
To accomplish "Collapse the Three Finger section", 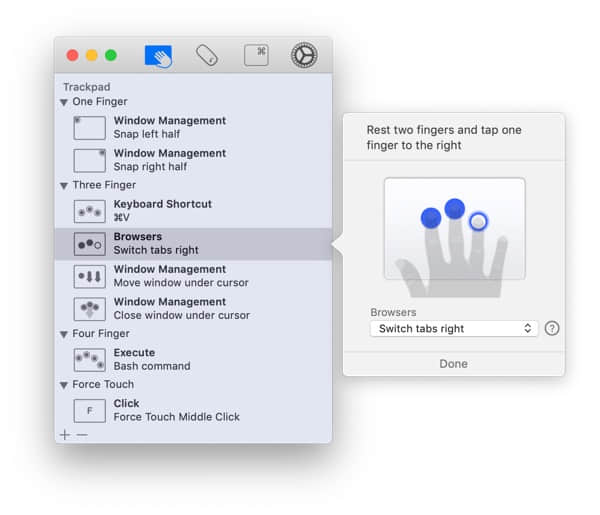I will click(64, 186).
